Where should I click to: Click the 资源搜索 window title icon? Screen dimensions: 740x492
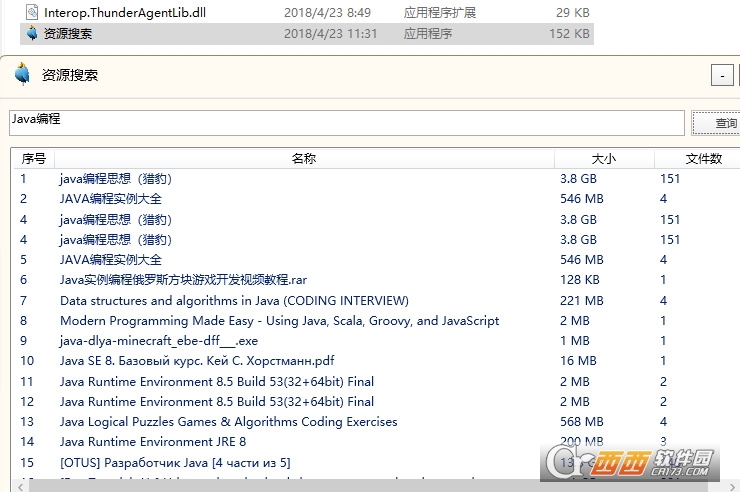pos(22,74)
